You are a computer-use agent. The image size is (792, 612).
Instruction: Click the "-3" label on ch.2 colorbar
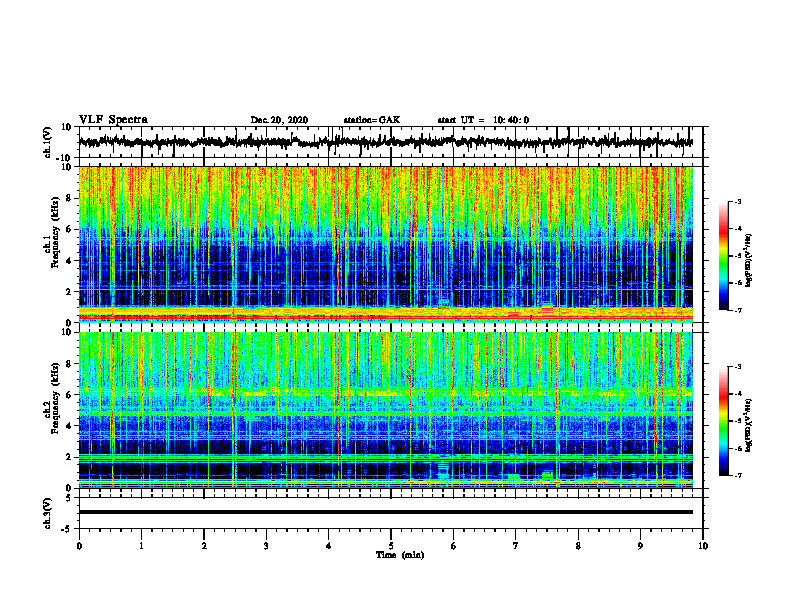point(737,367)
